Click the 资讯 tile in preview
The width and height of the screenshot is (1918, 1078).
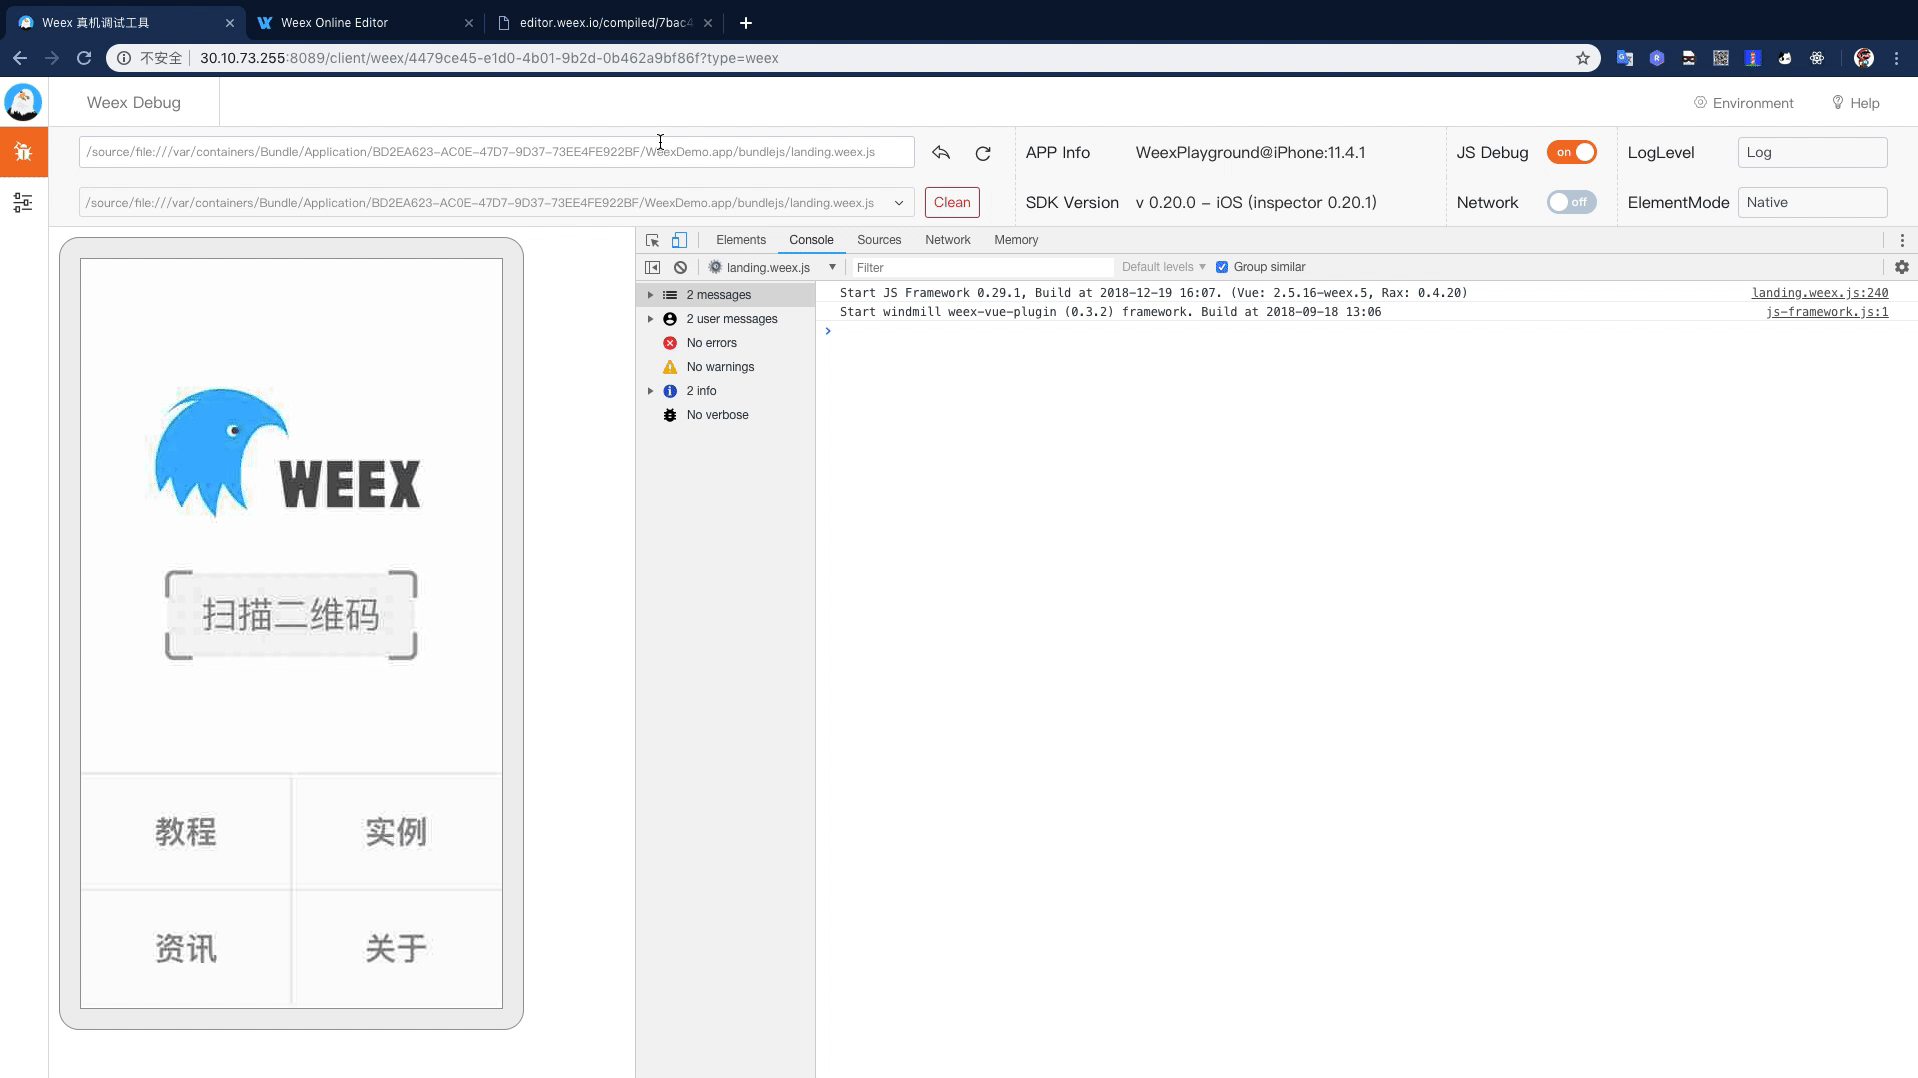click(186, 948)
